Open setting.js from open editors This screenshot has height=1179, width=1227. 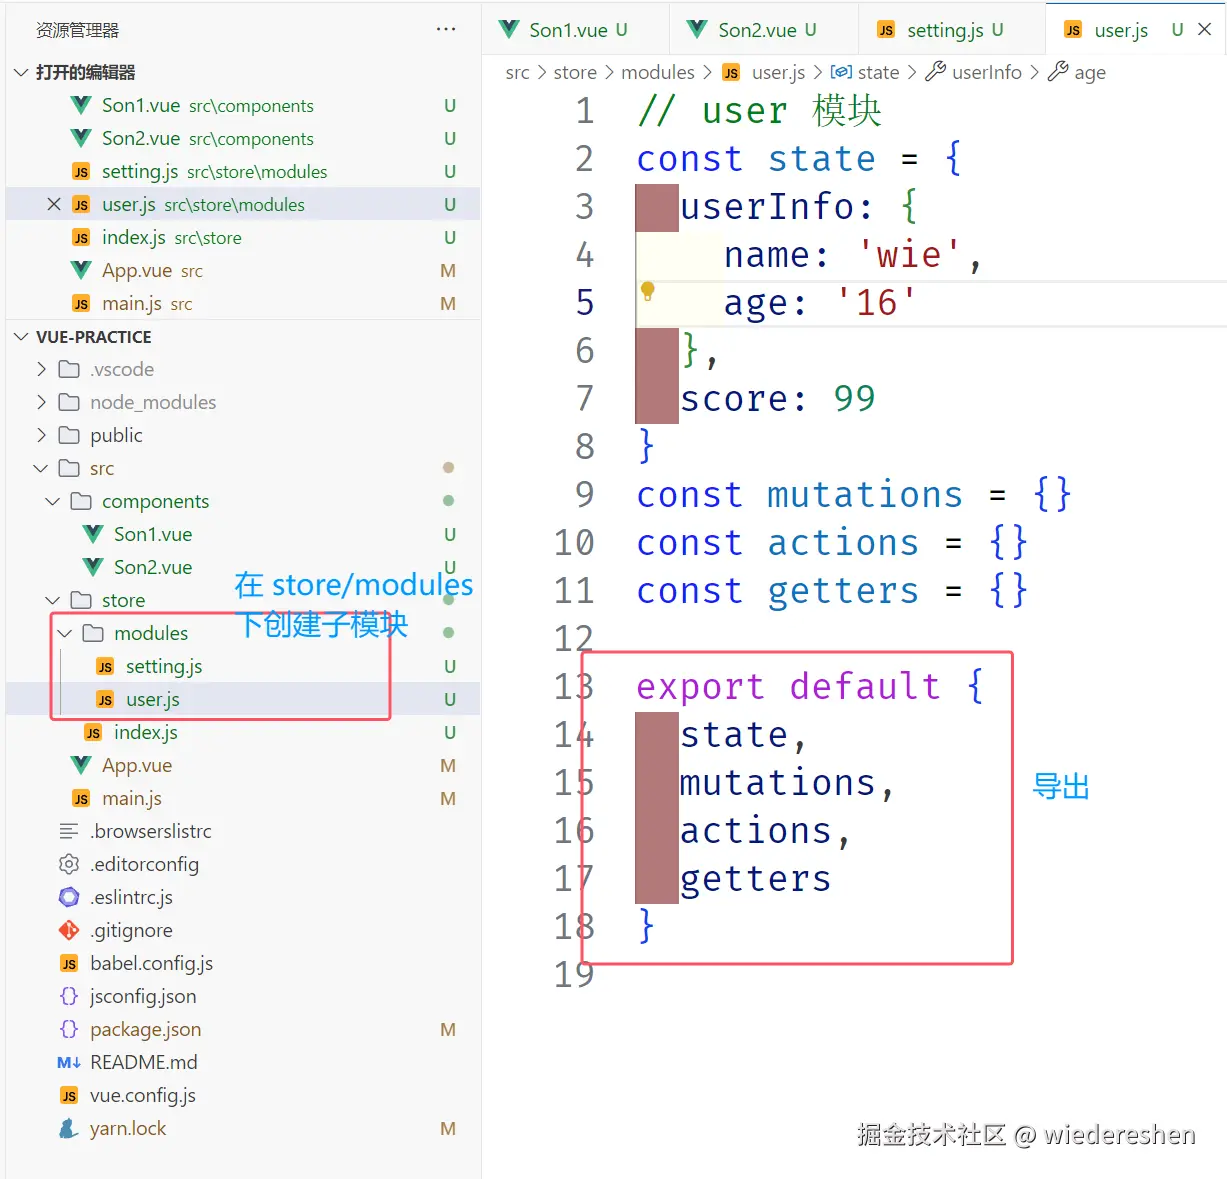pyautogui.click(x=243, y=171)
